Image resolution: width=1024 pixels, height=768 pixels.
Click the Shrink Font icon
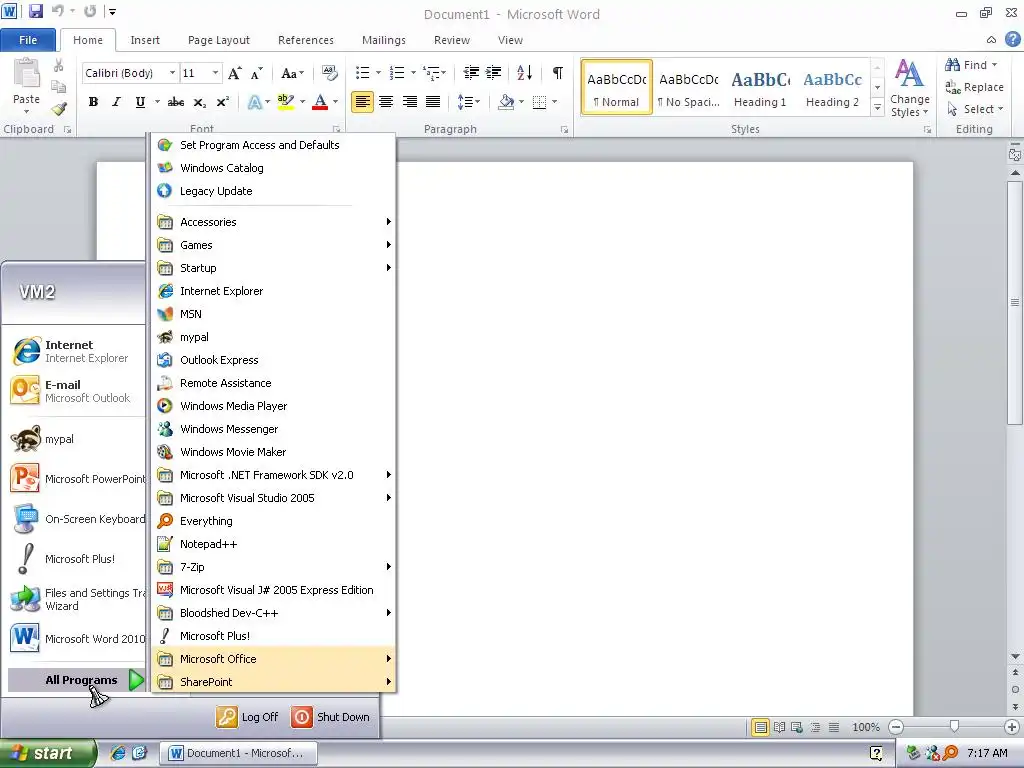[x=257, y=73]
